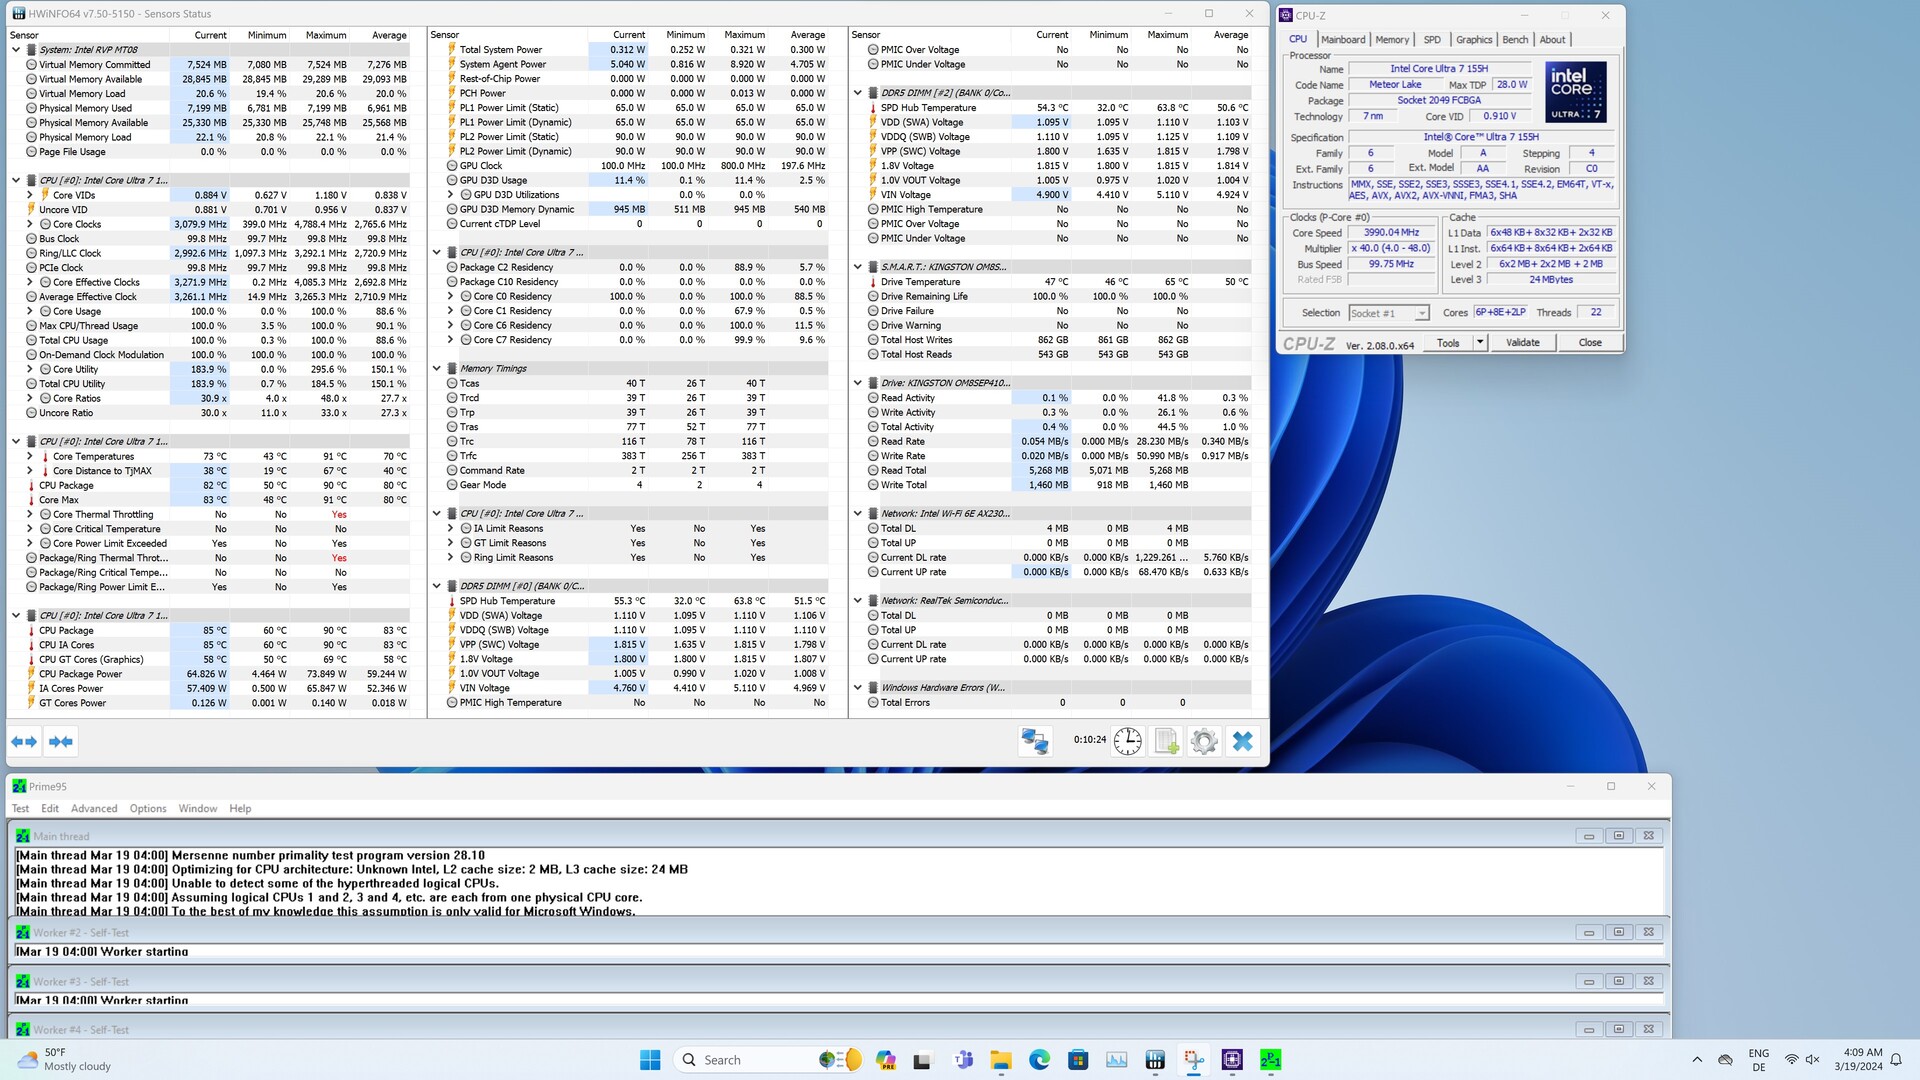
Task: Open clock showing 4:09 AM
Action: click(1858, 1060)
